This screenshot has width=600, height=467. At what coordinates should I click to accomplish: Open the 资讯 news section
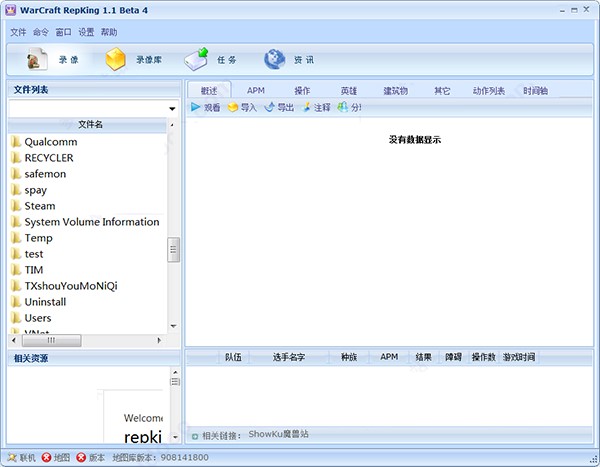click(x=289, y=60)
